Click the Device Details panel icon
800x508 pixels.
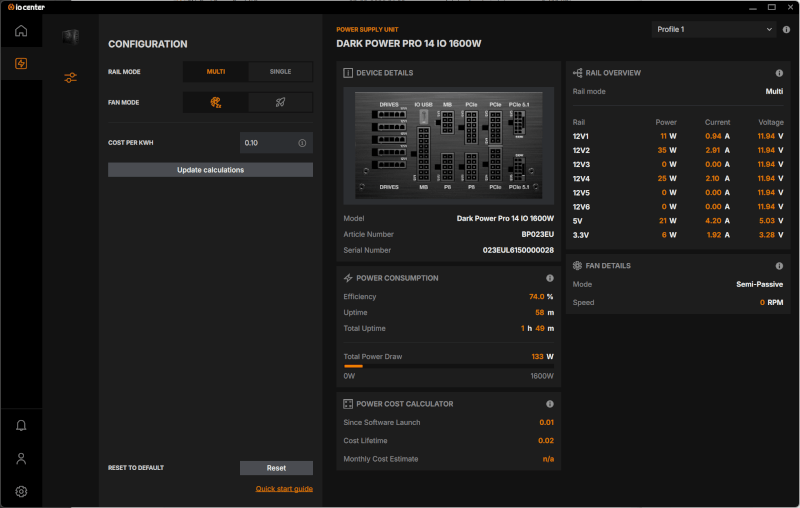pyautogui.click(x=348, y=73)
